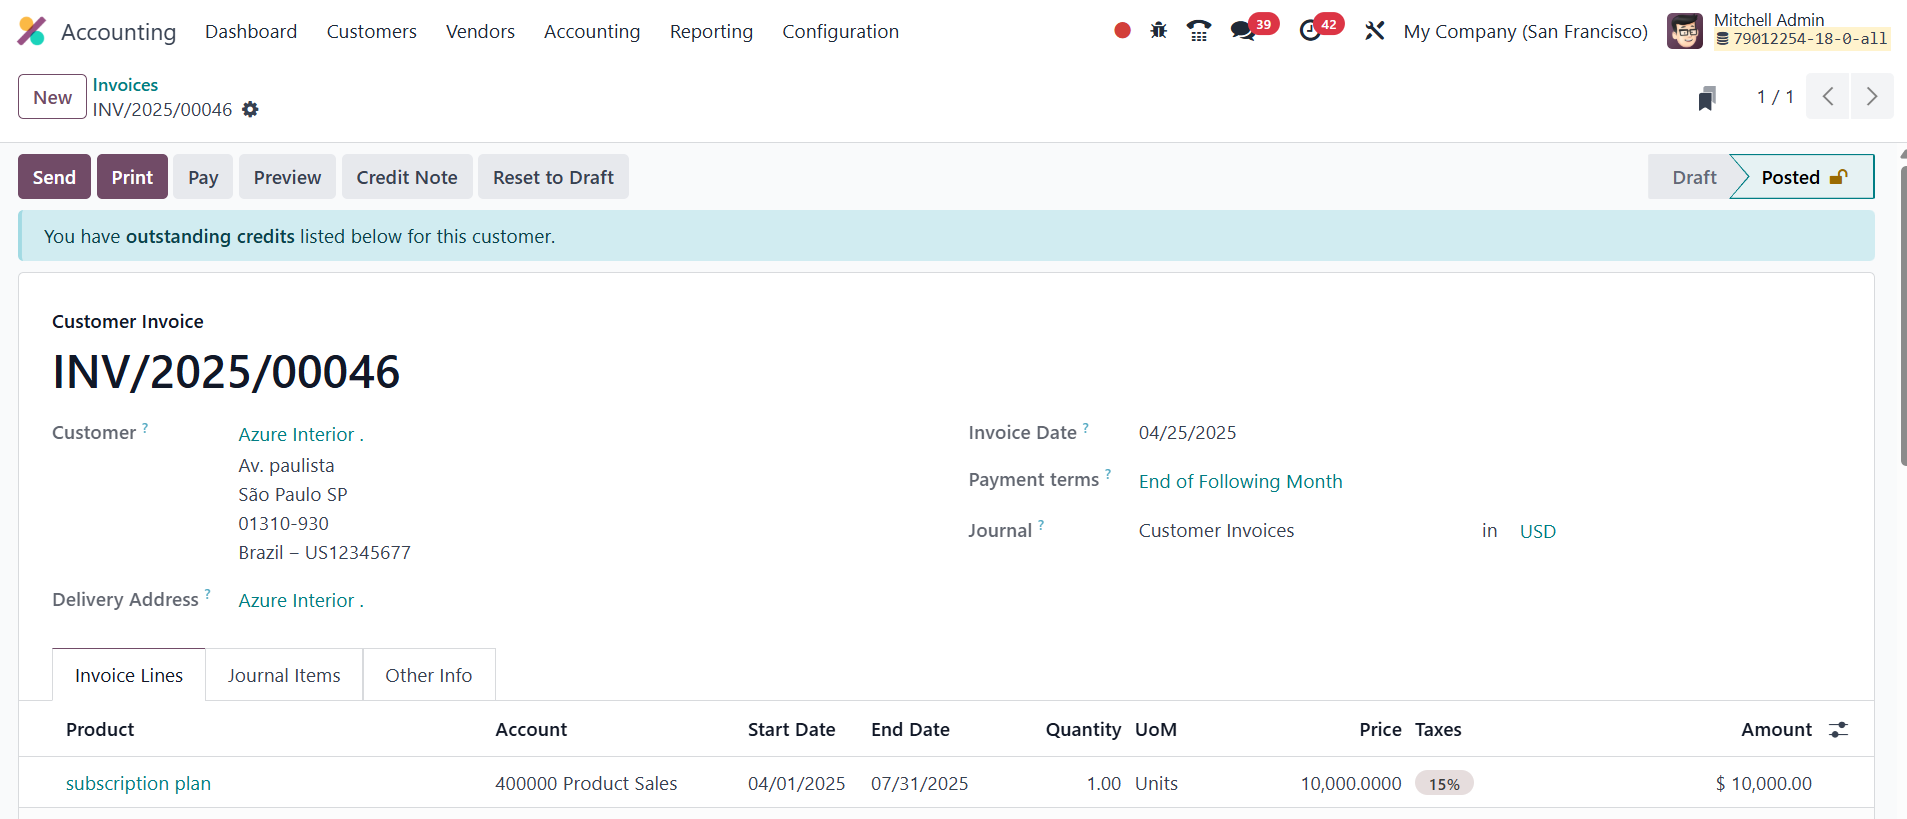Click the red recording indicator icon
Viewport: 1907px width, 819px height.
coord(1122,31)
